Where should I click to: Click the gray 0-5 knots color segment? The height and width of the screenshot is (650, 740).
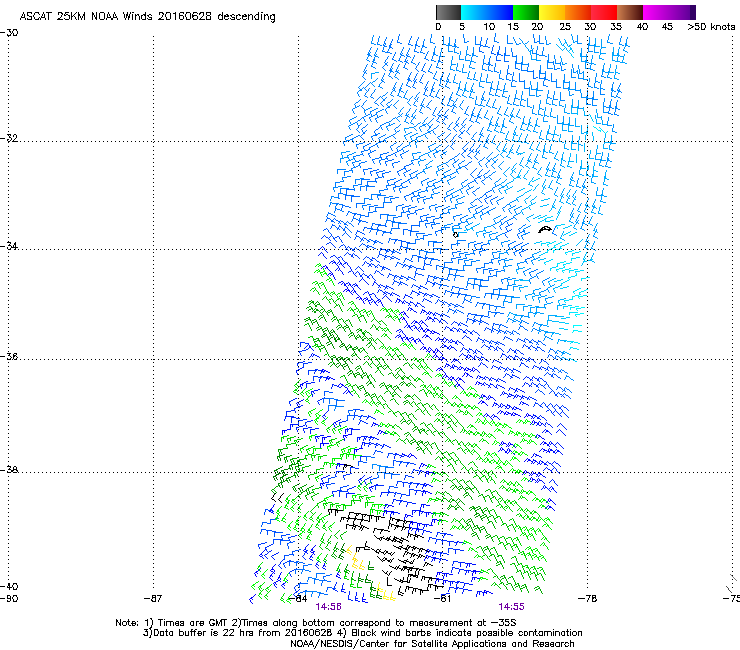pyautogui.click(x=449, y=12)
